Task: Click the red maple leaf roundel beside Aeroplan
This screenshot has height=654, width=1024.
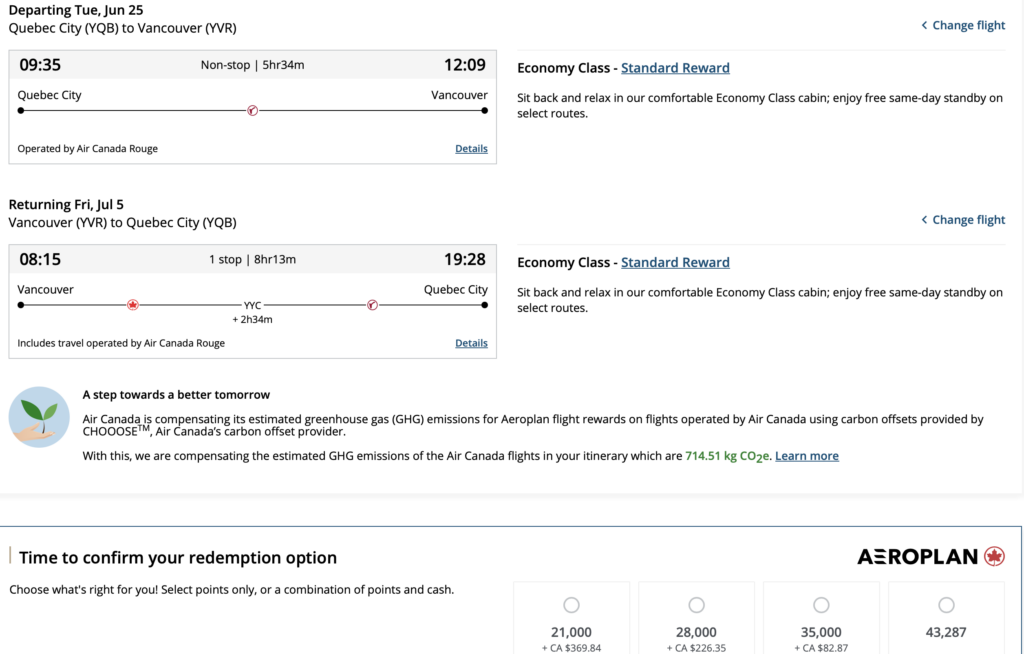Action: [x=994, y=557]
